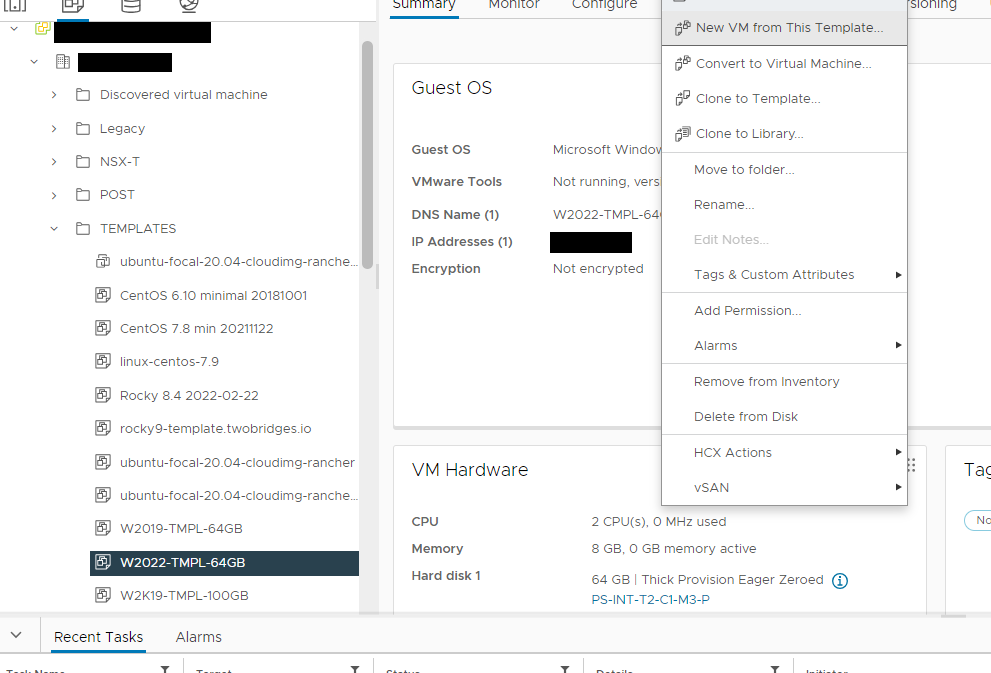Viewport: 991px width, 673px height.
Task: Open the Storage inventory view icon
Action: (131, 6)
